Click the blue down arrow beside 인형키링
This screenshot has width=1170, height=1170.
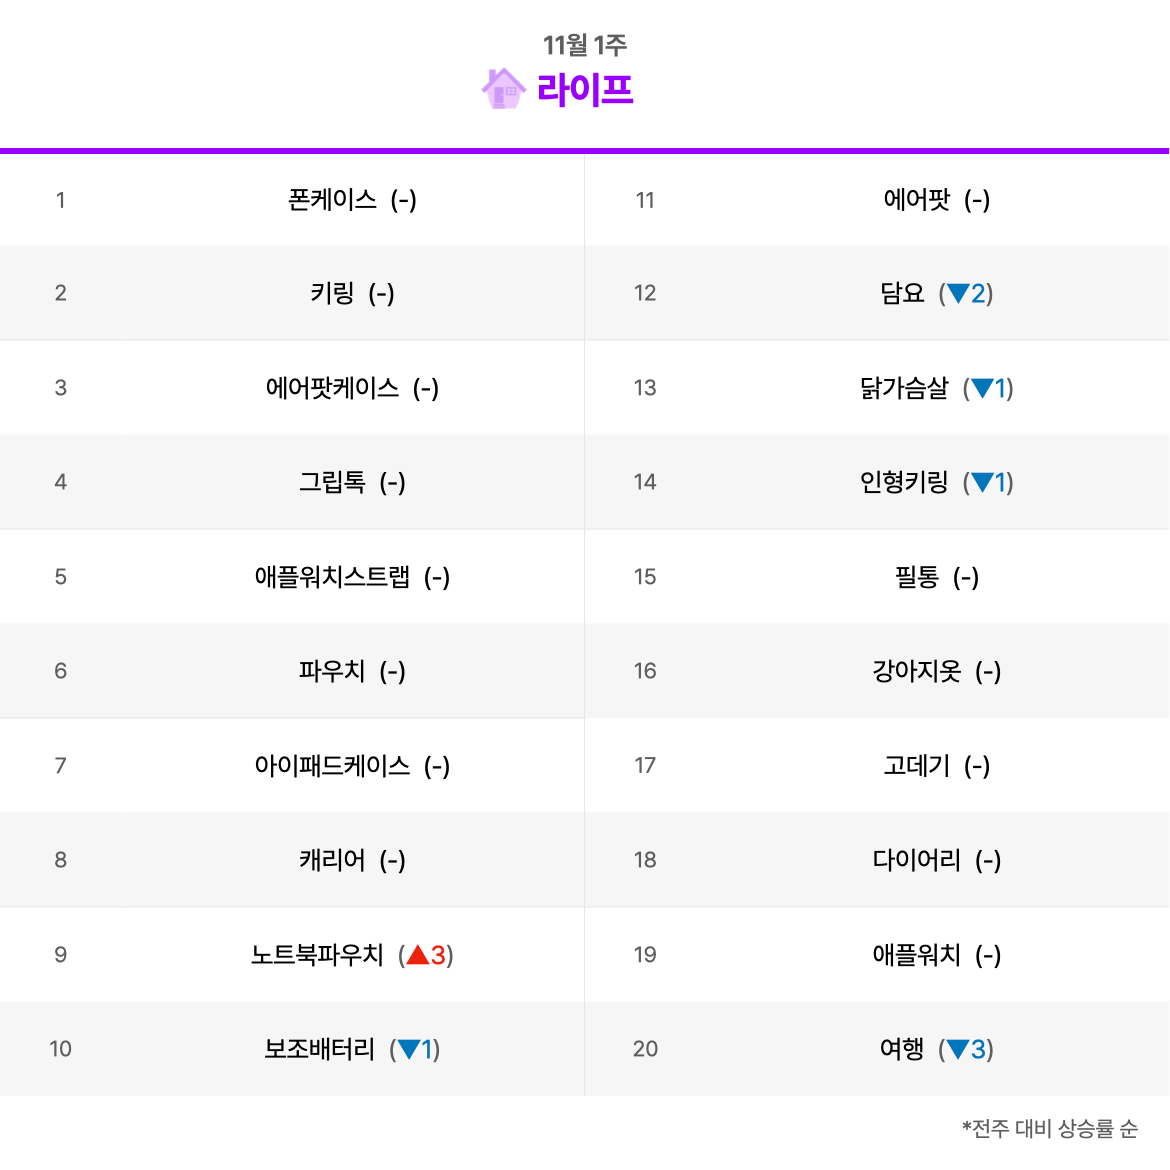982,483
